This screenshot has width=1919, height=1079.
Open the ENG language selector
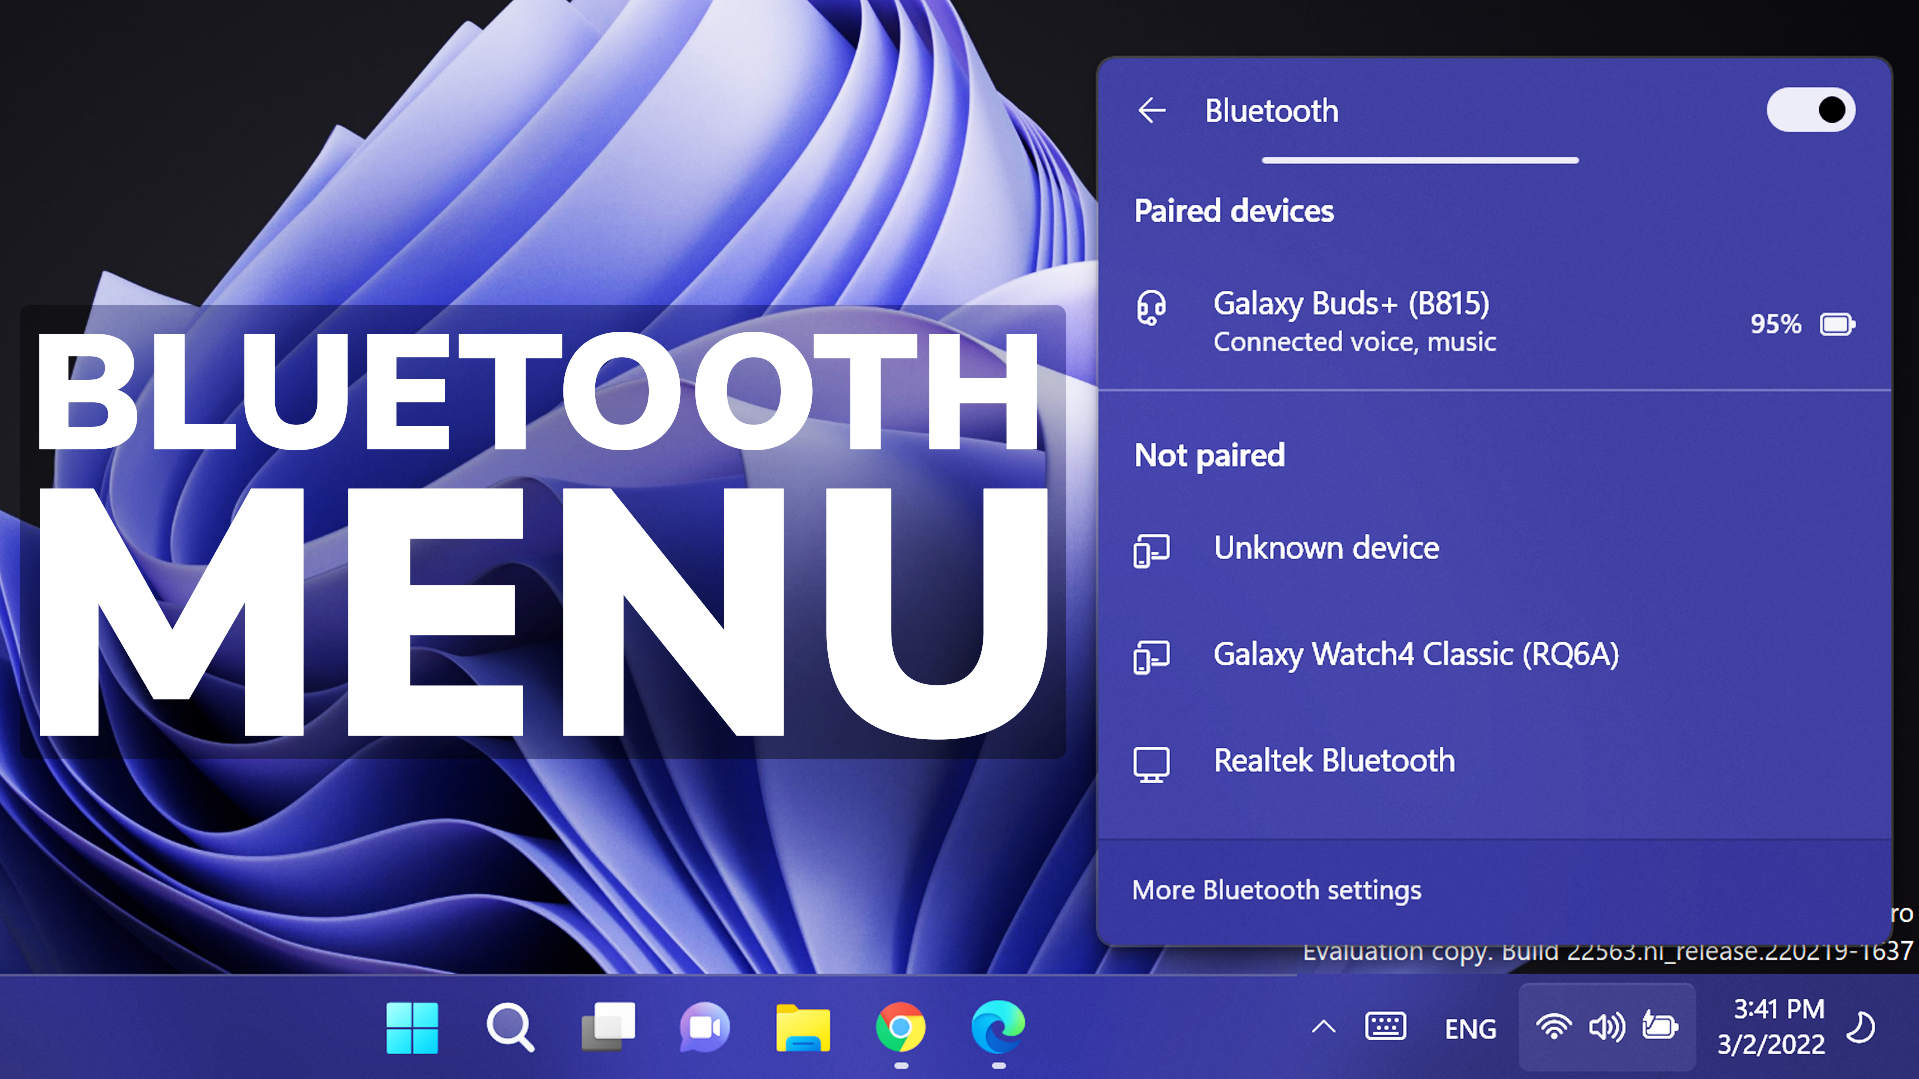1469,1027
